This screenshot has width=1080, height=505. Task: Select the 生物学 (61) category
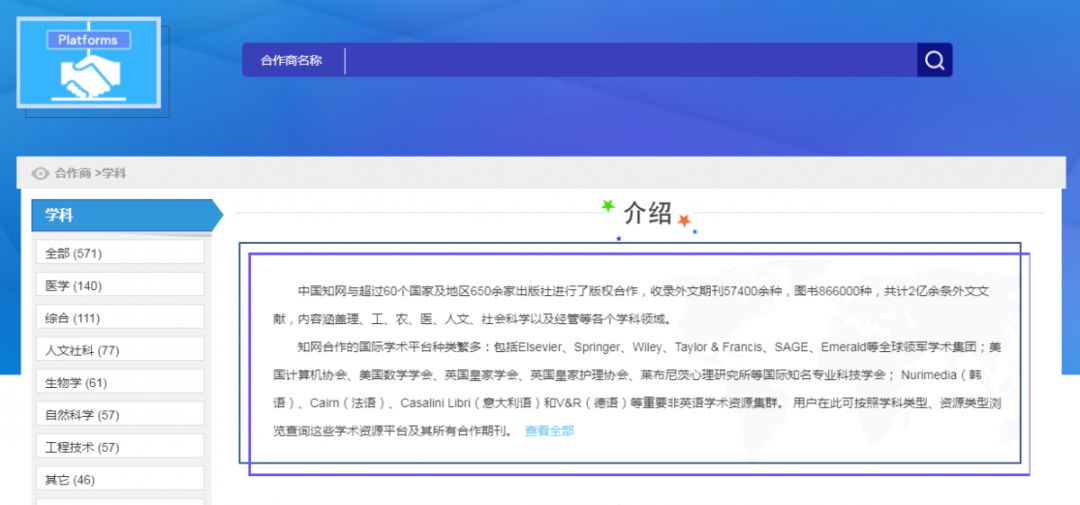pyautogui.click(x=121, y=382)
